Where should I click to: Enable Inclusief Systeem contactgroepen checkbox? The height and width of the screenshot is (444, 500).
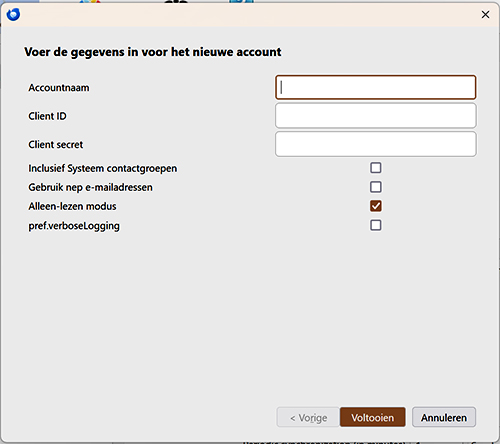click(376, 168)
